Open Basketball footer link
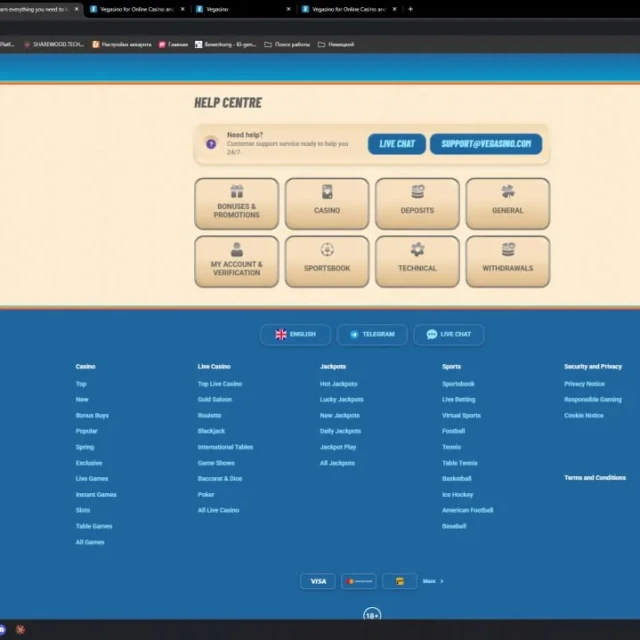640x640 pixels. tap(457, 478)
